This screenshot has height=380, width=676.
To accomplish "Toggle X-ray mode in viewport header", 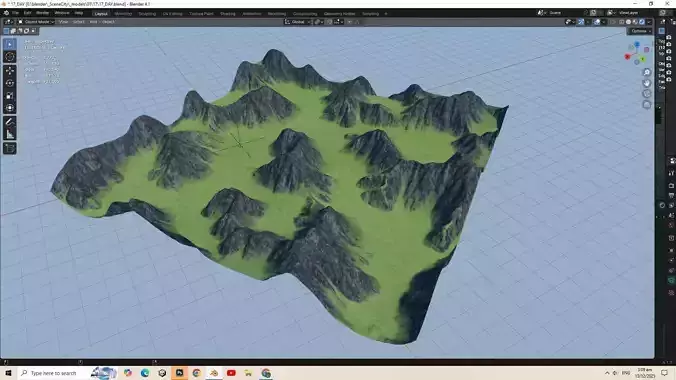I will click(612, 22).
